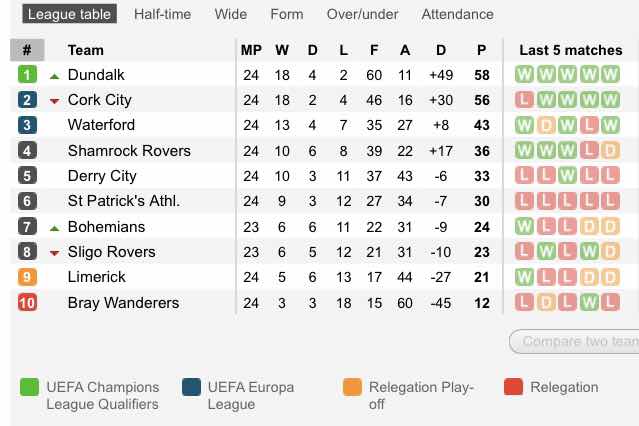The height and width of the screenshot is (426, 639).
Task: Open the Shamrock Rovers team link
Action: point(129,151)
